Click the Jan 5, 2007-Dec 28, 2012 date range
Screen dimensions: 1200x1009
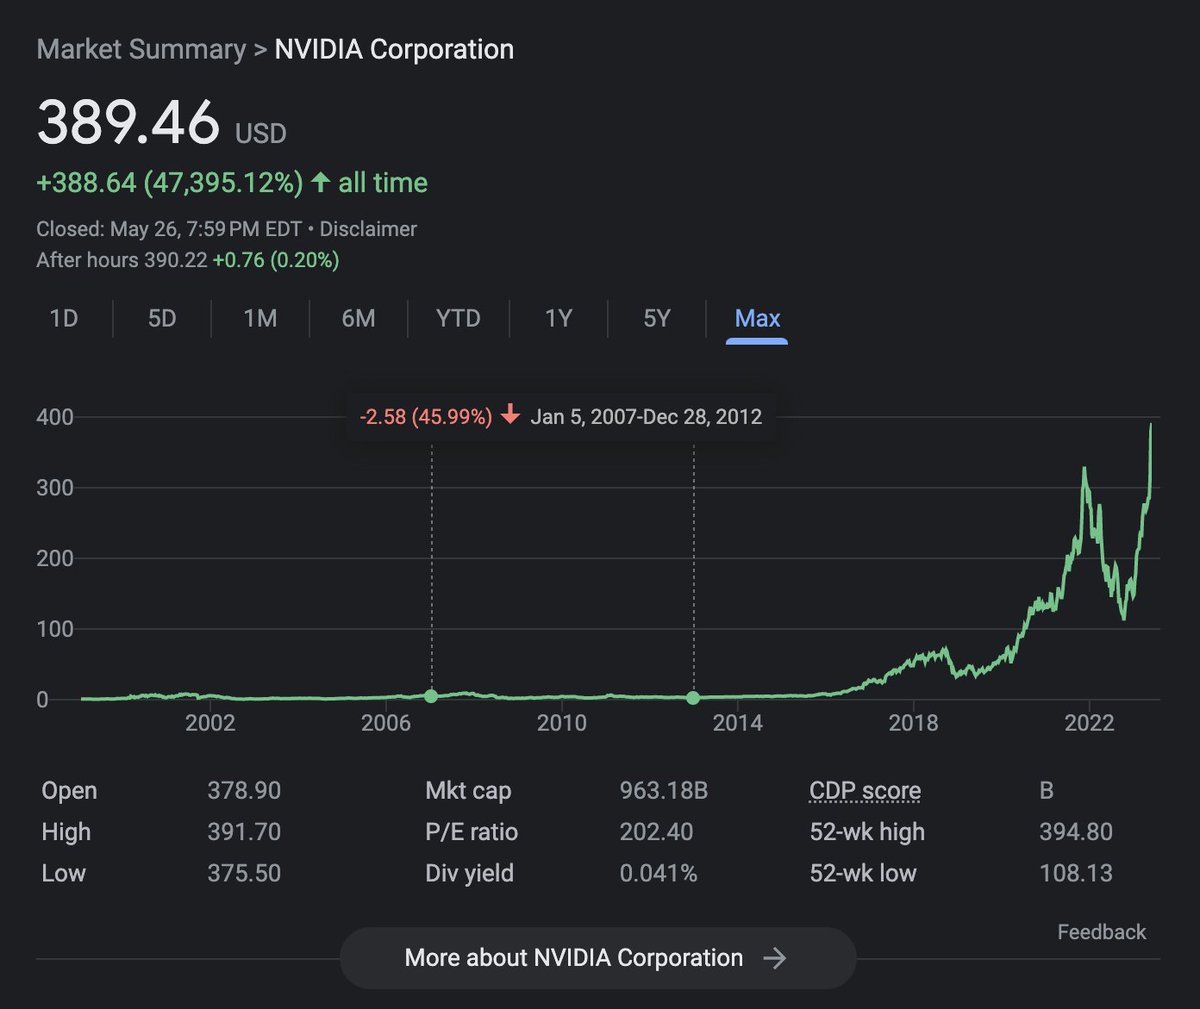pyautogui.click(x=646, y=416)
